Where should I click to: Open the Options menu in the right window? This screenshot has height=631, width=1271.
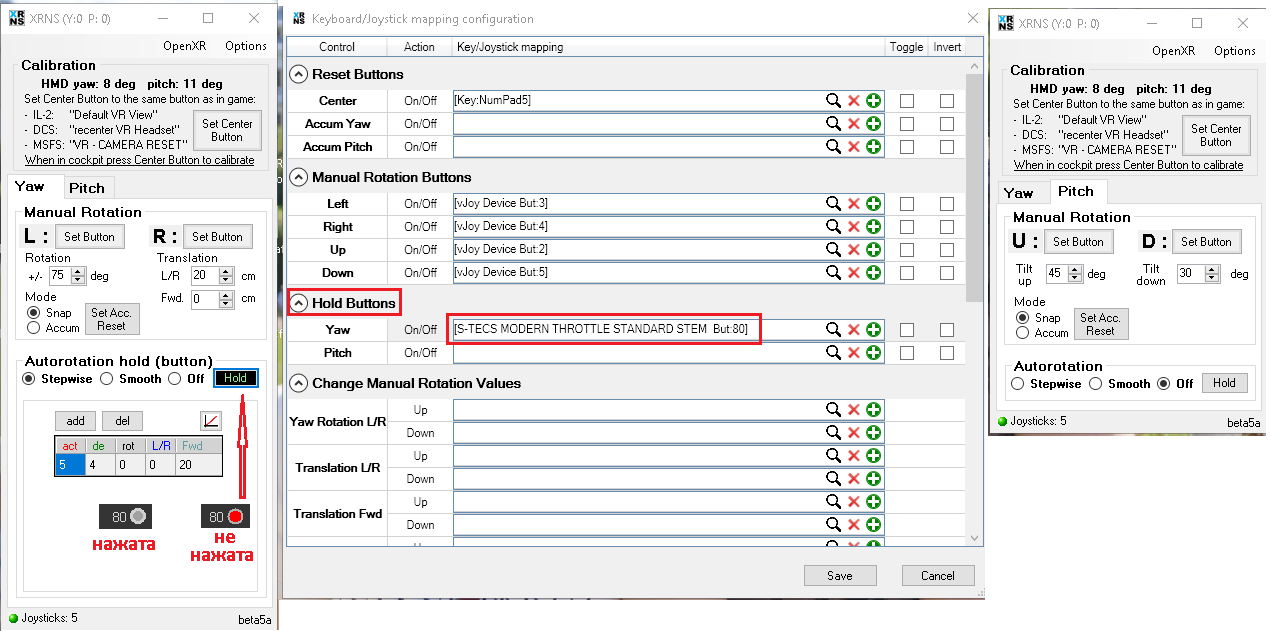tap(1234, 51)
